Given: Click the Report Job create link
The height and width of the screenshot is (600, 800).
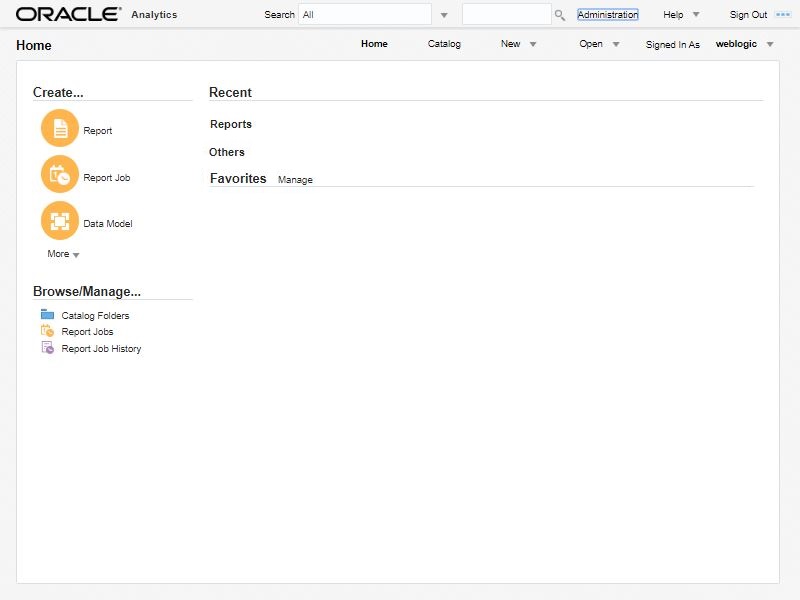Looking at the screenshot, I should pos(107,178).
